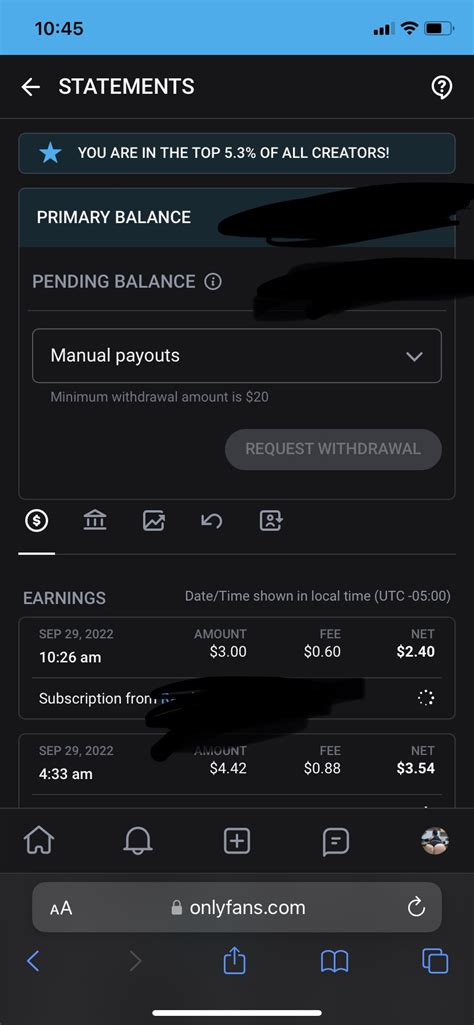Open the earnings statistics chart tab

154,521
